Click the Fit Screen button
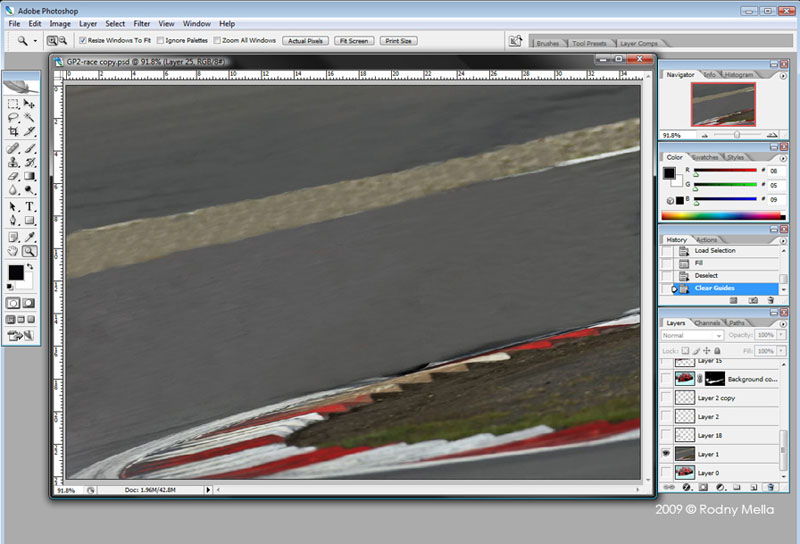This screenshot has width=800, height=544. pyautogui.click(x=353, y=41)
